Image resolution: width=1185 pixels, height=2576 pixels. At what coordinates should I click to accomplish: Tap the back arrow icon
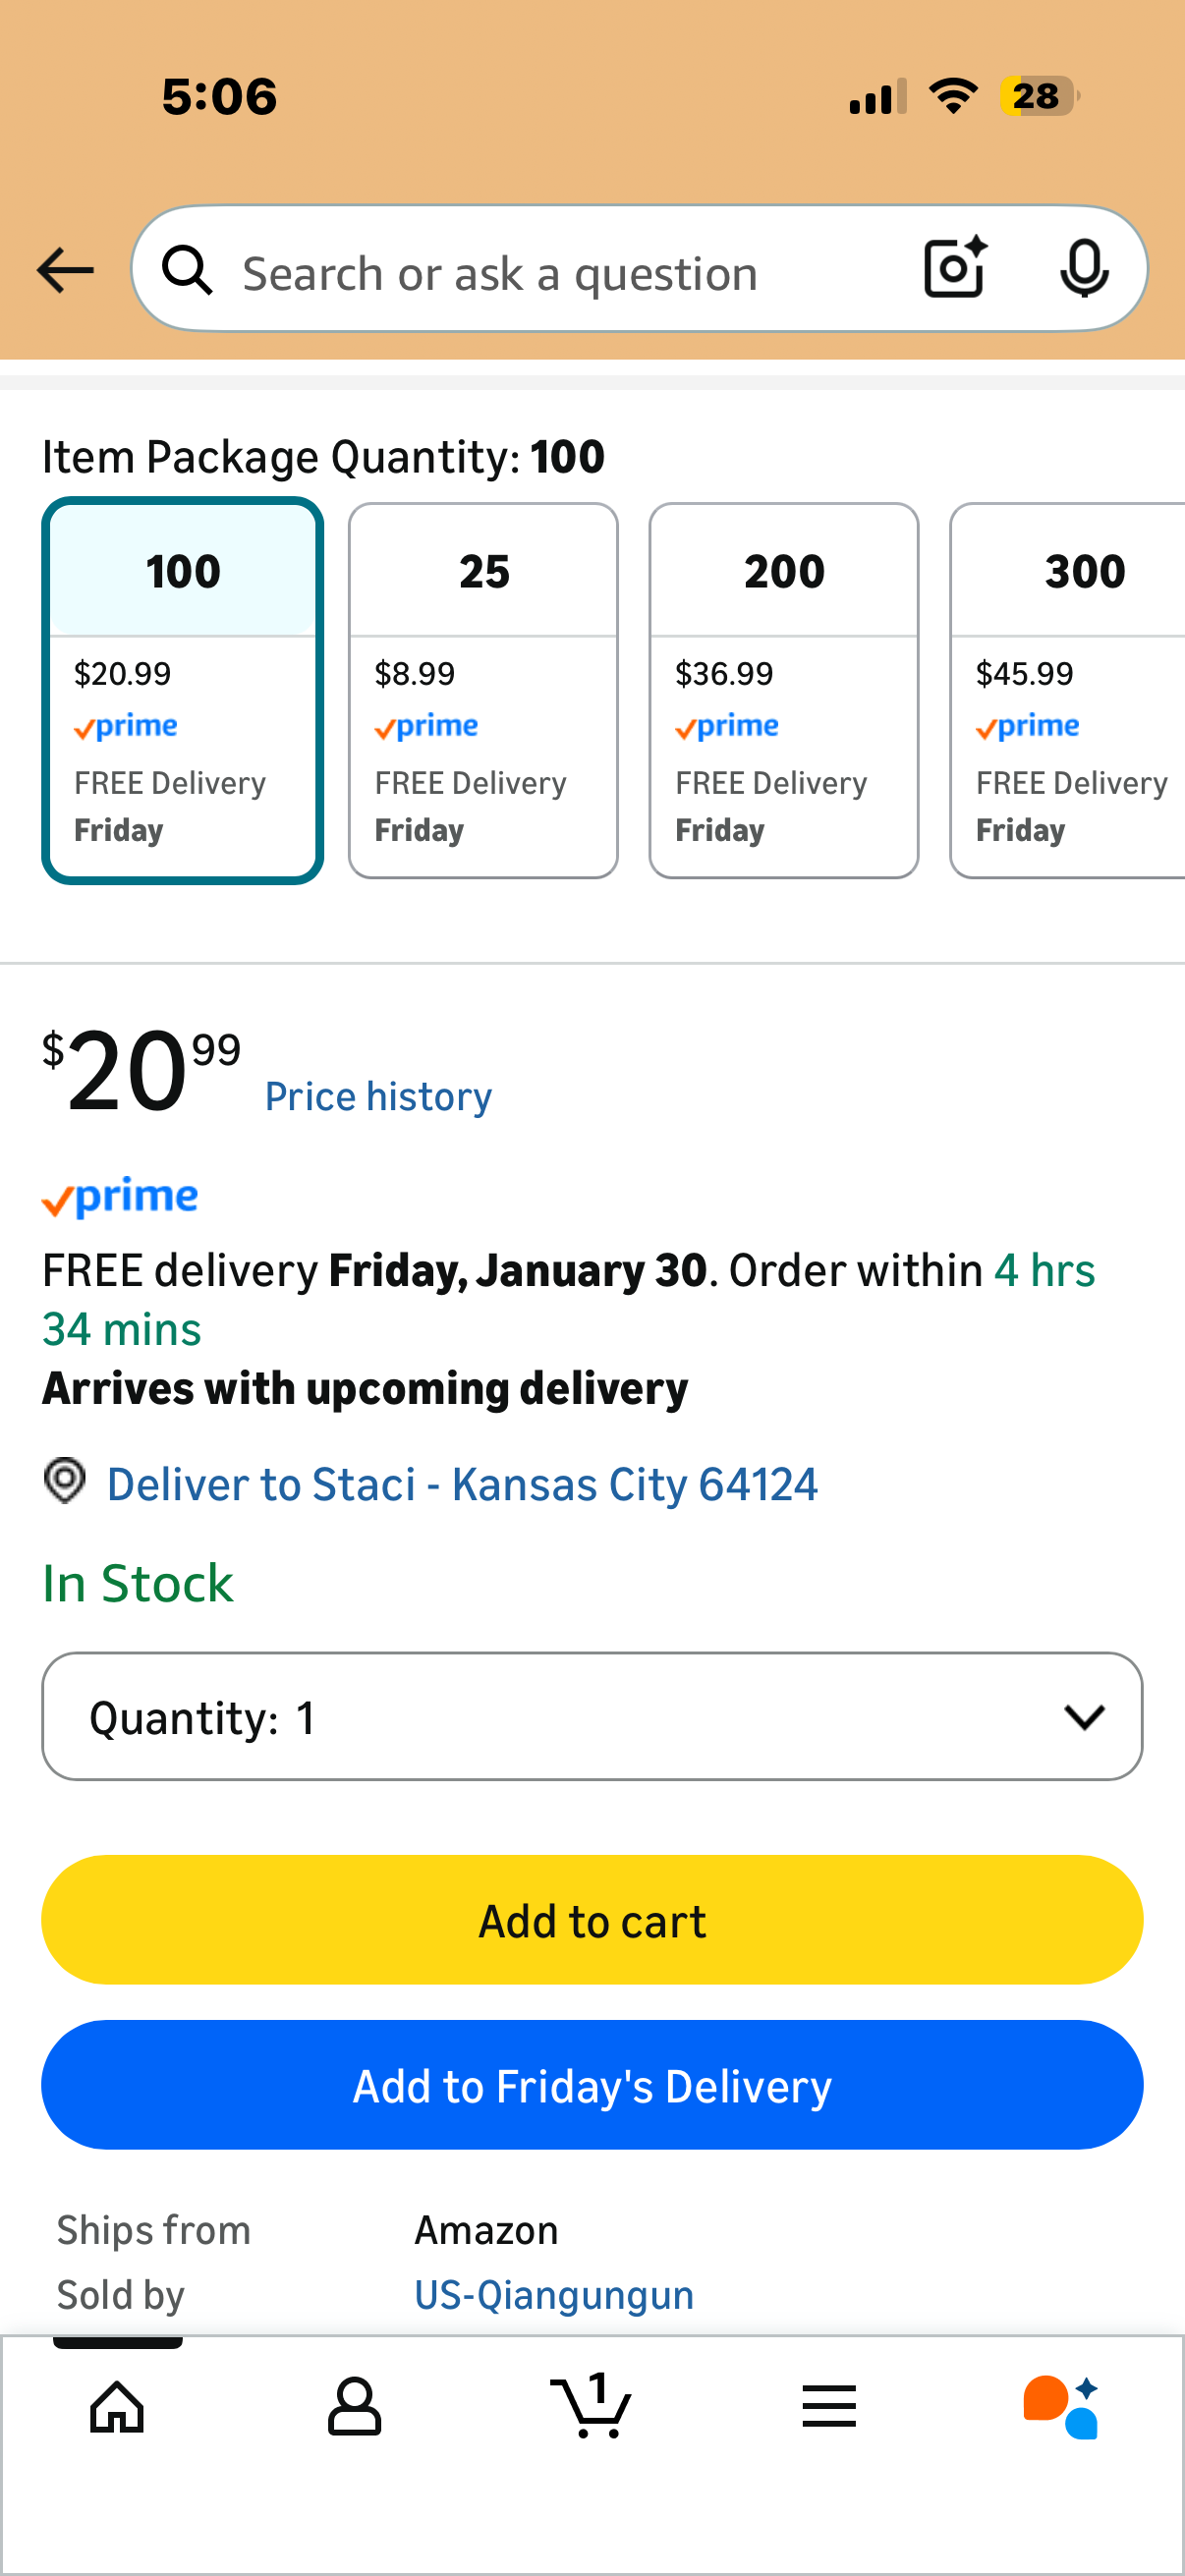65,270
